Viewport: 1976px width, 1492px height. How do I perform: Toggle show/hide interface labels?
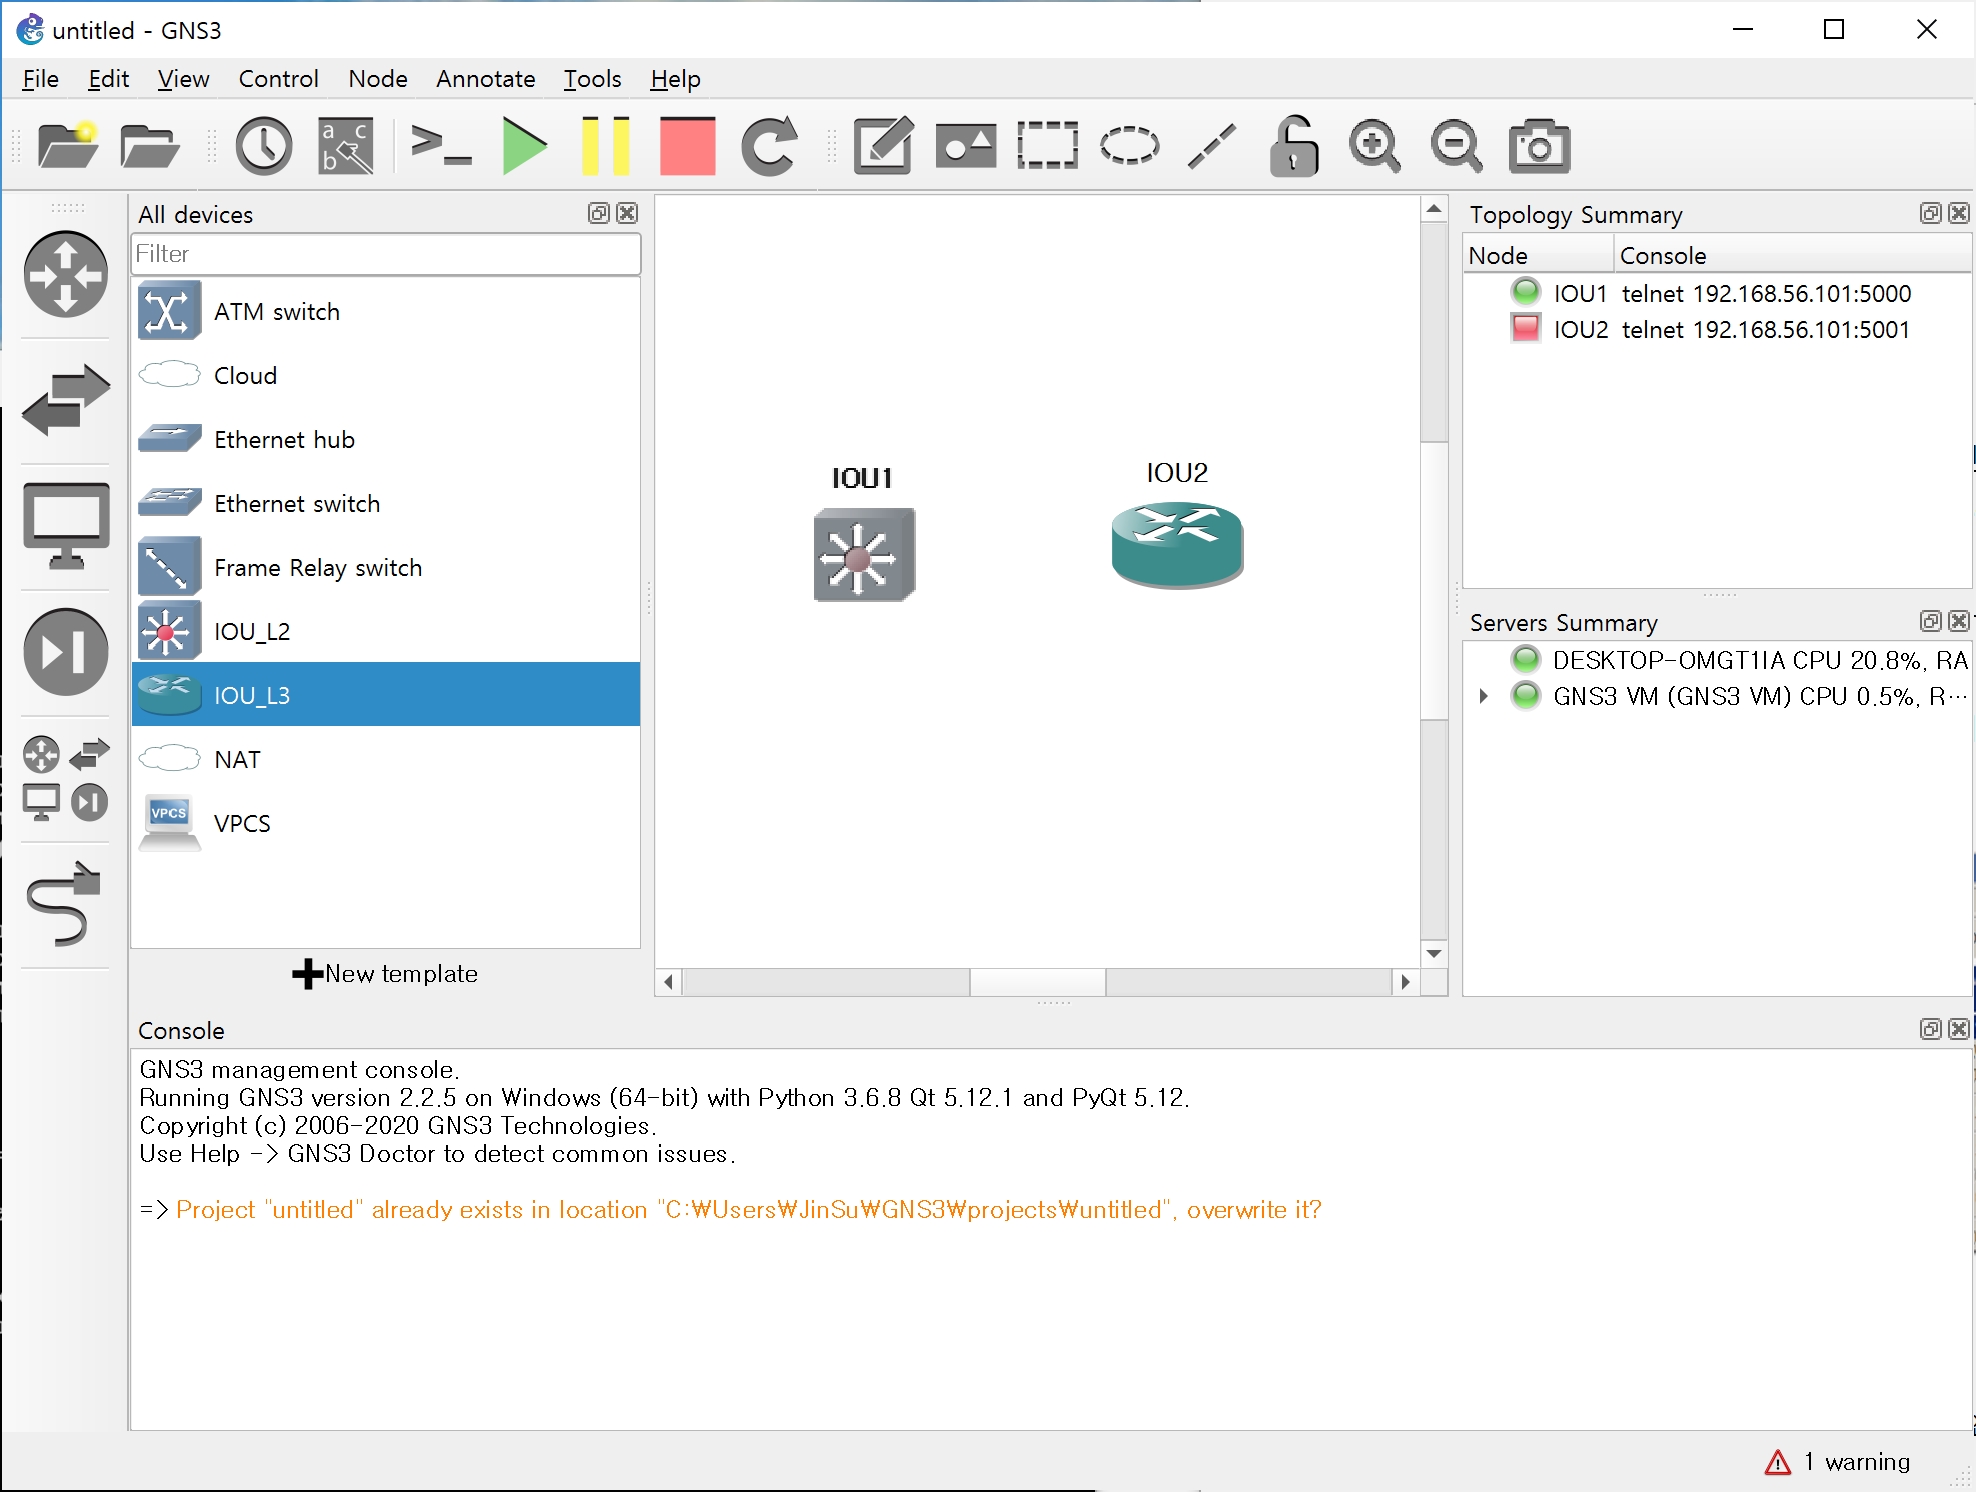(346, 147)
